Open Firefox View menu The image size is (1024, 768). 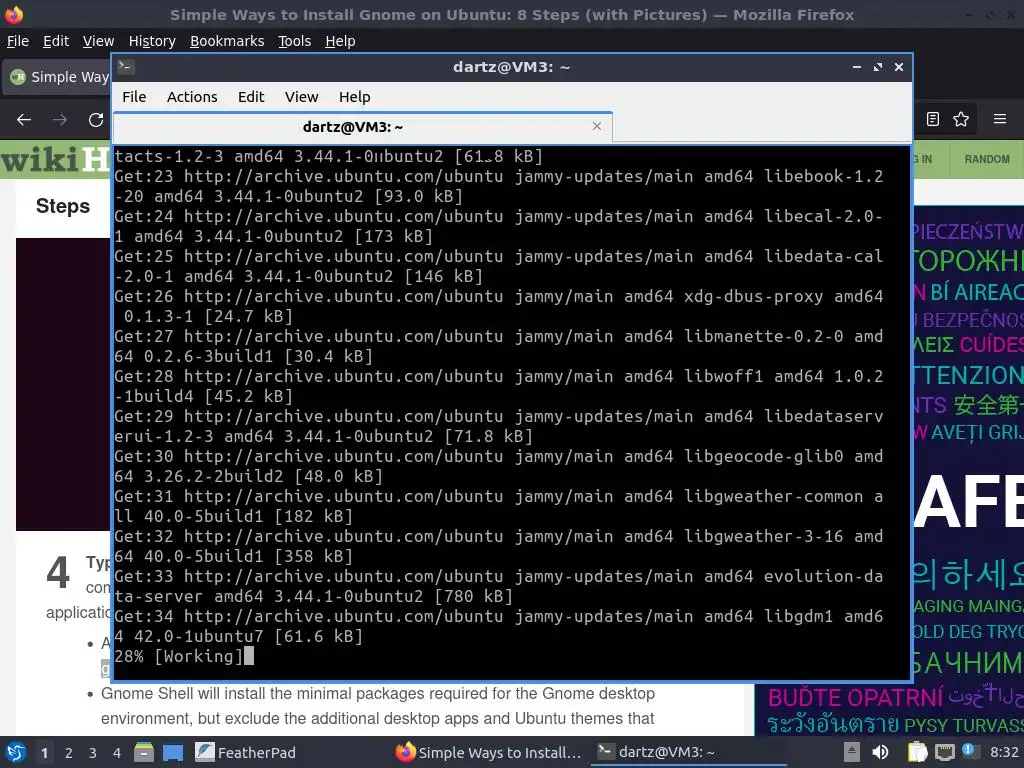click(98, 41)
